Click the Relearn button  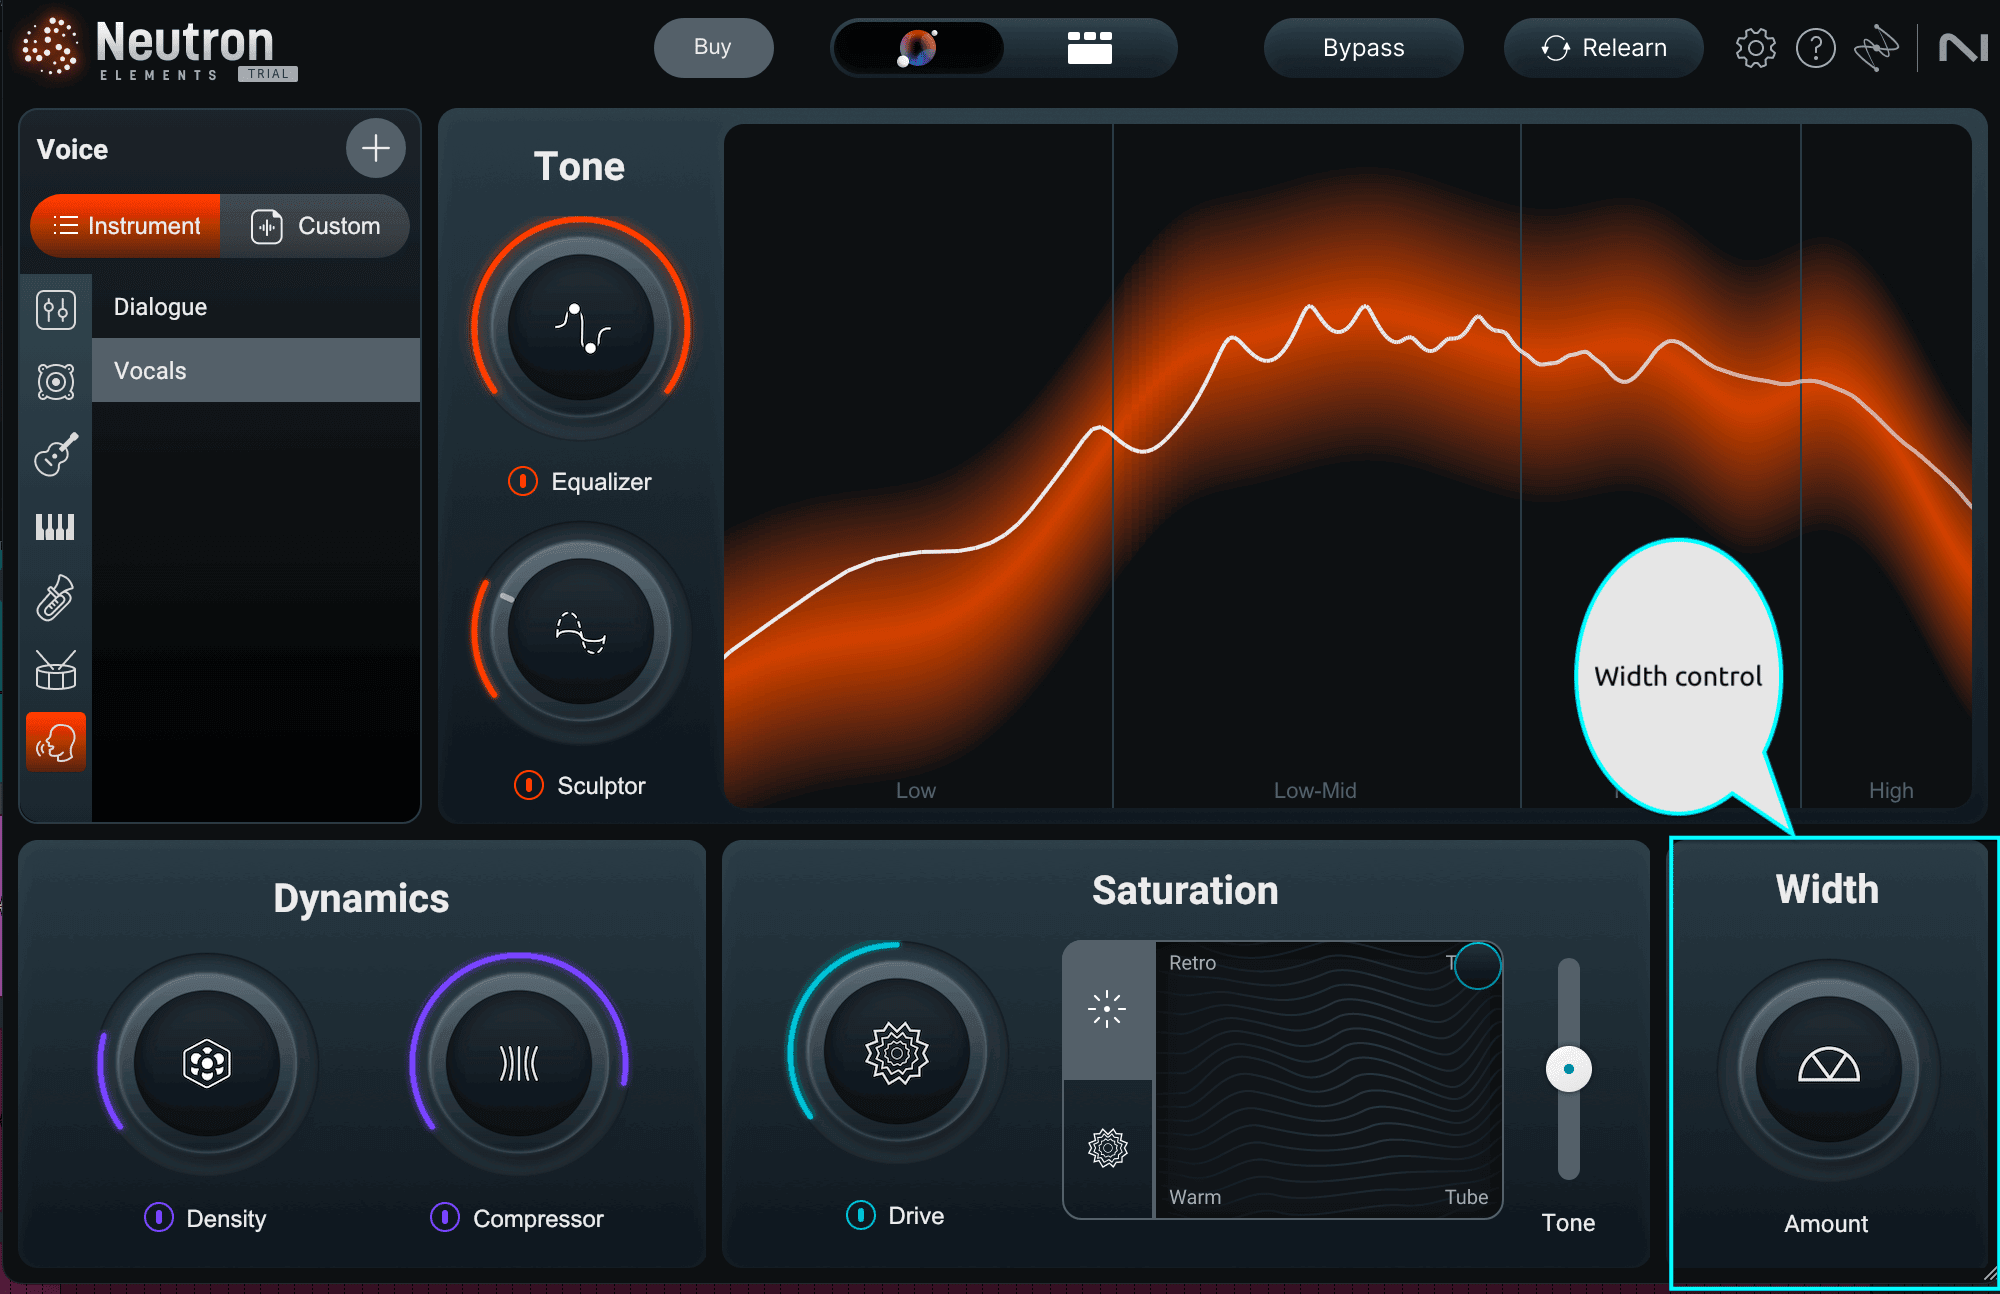click(x=1603, y=48)
